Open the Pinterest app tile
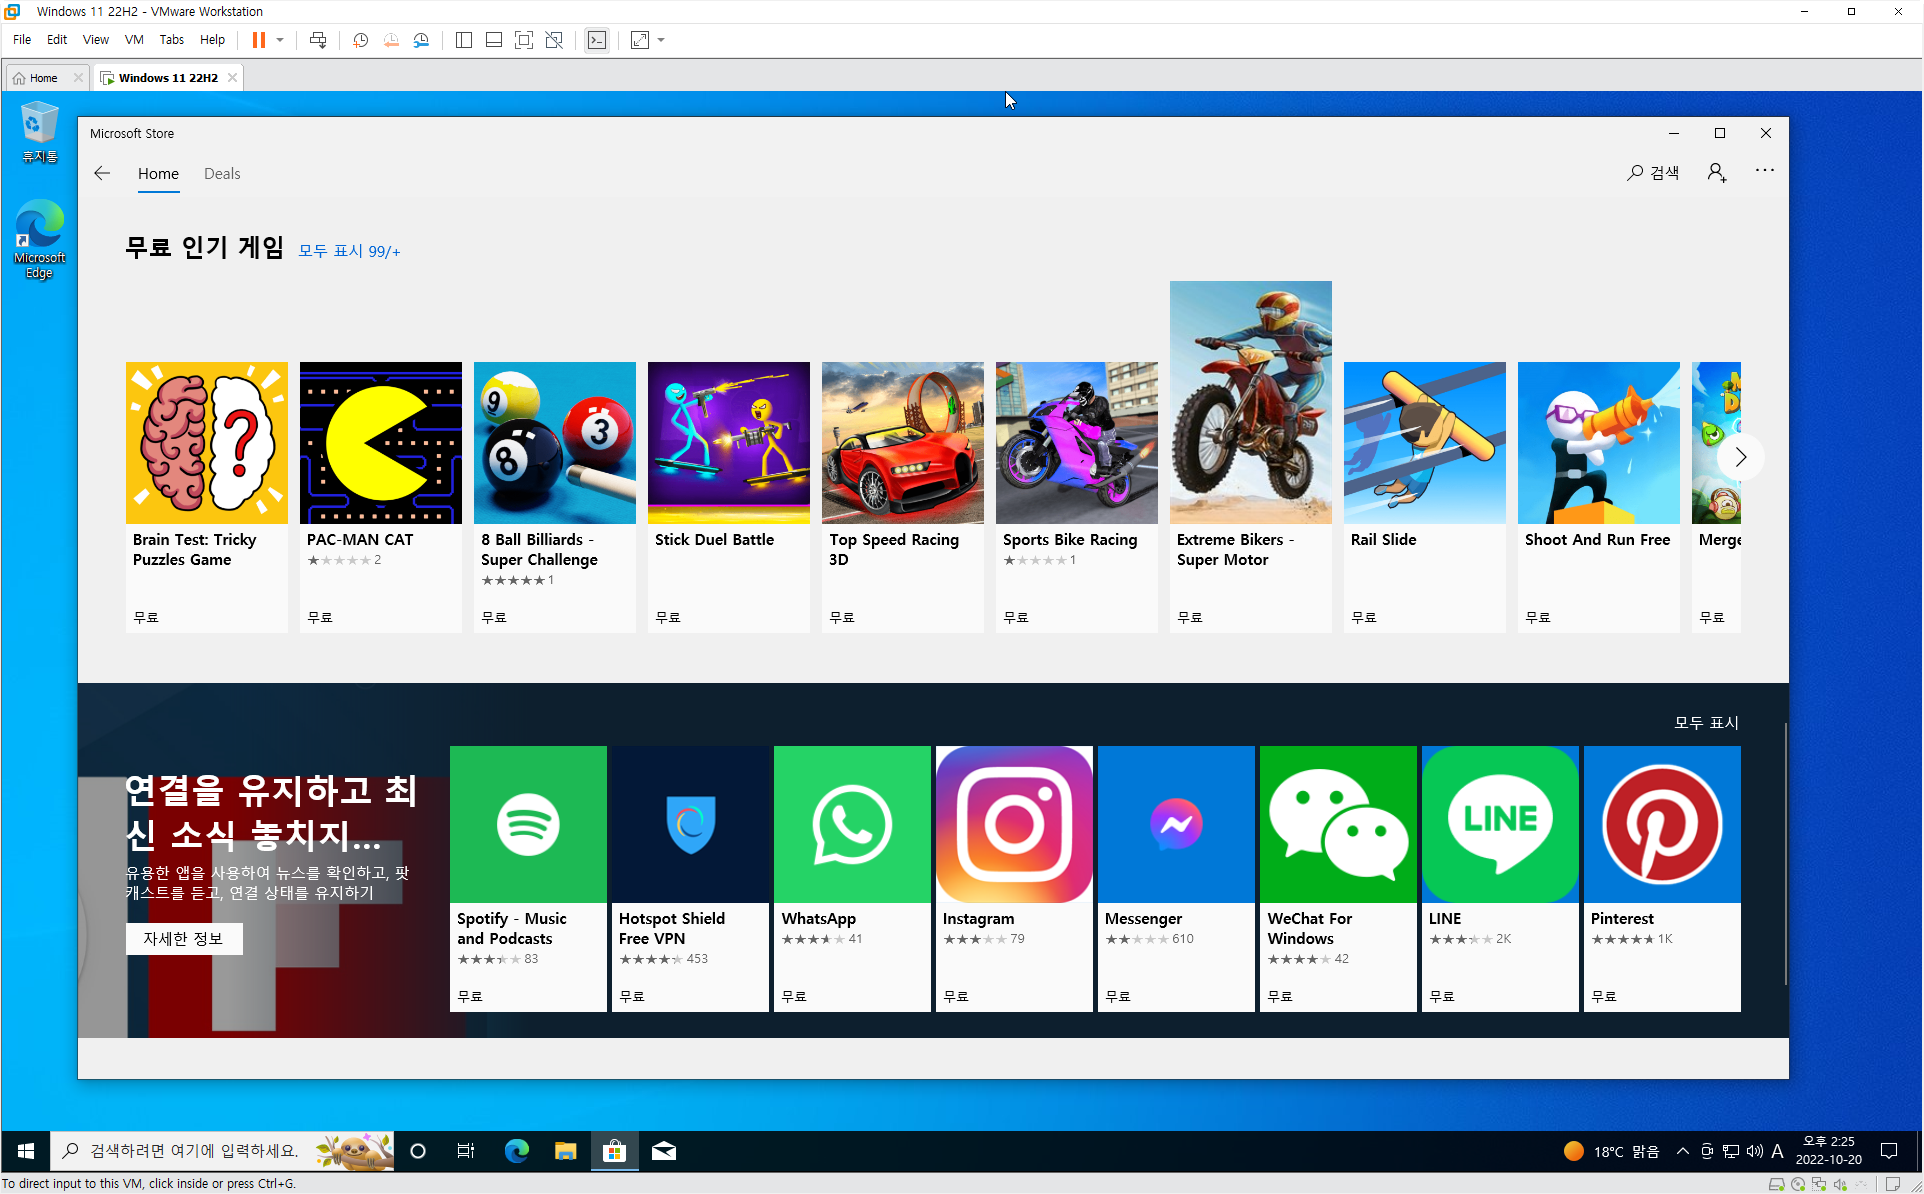Screen dimensions: 1924x1194 [1662, 877]
